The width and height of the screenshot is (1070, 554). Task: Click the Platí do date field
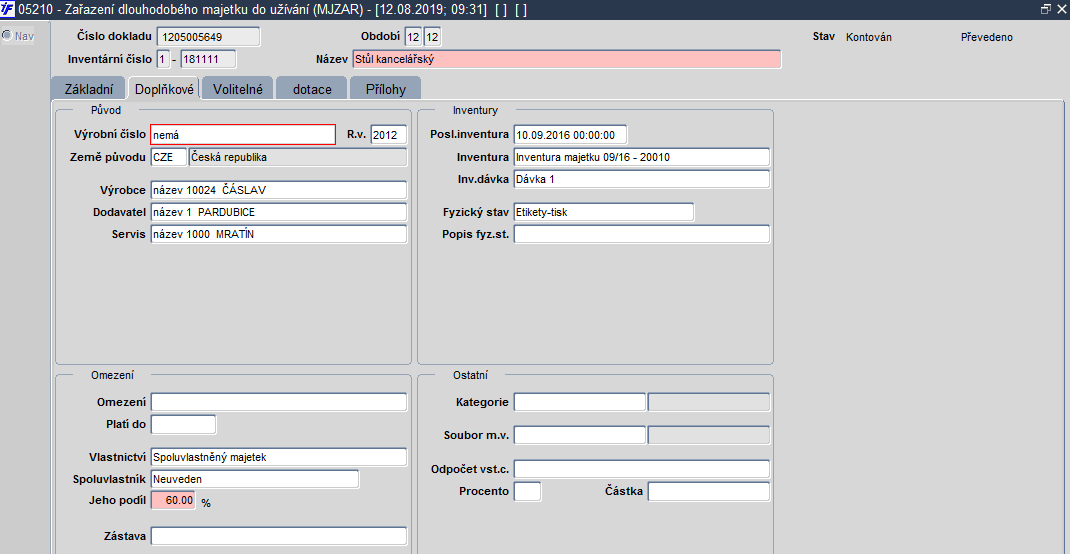click(x=184, y=424)
